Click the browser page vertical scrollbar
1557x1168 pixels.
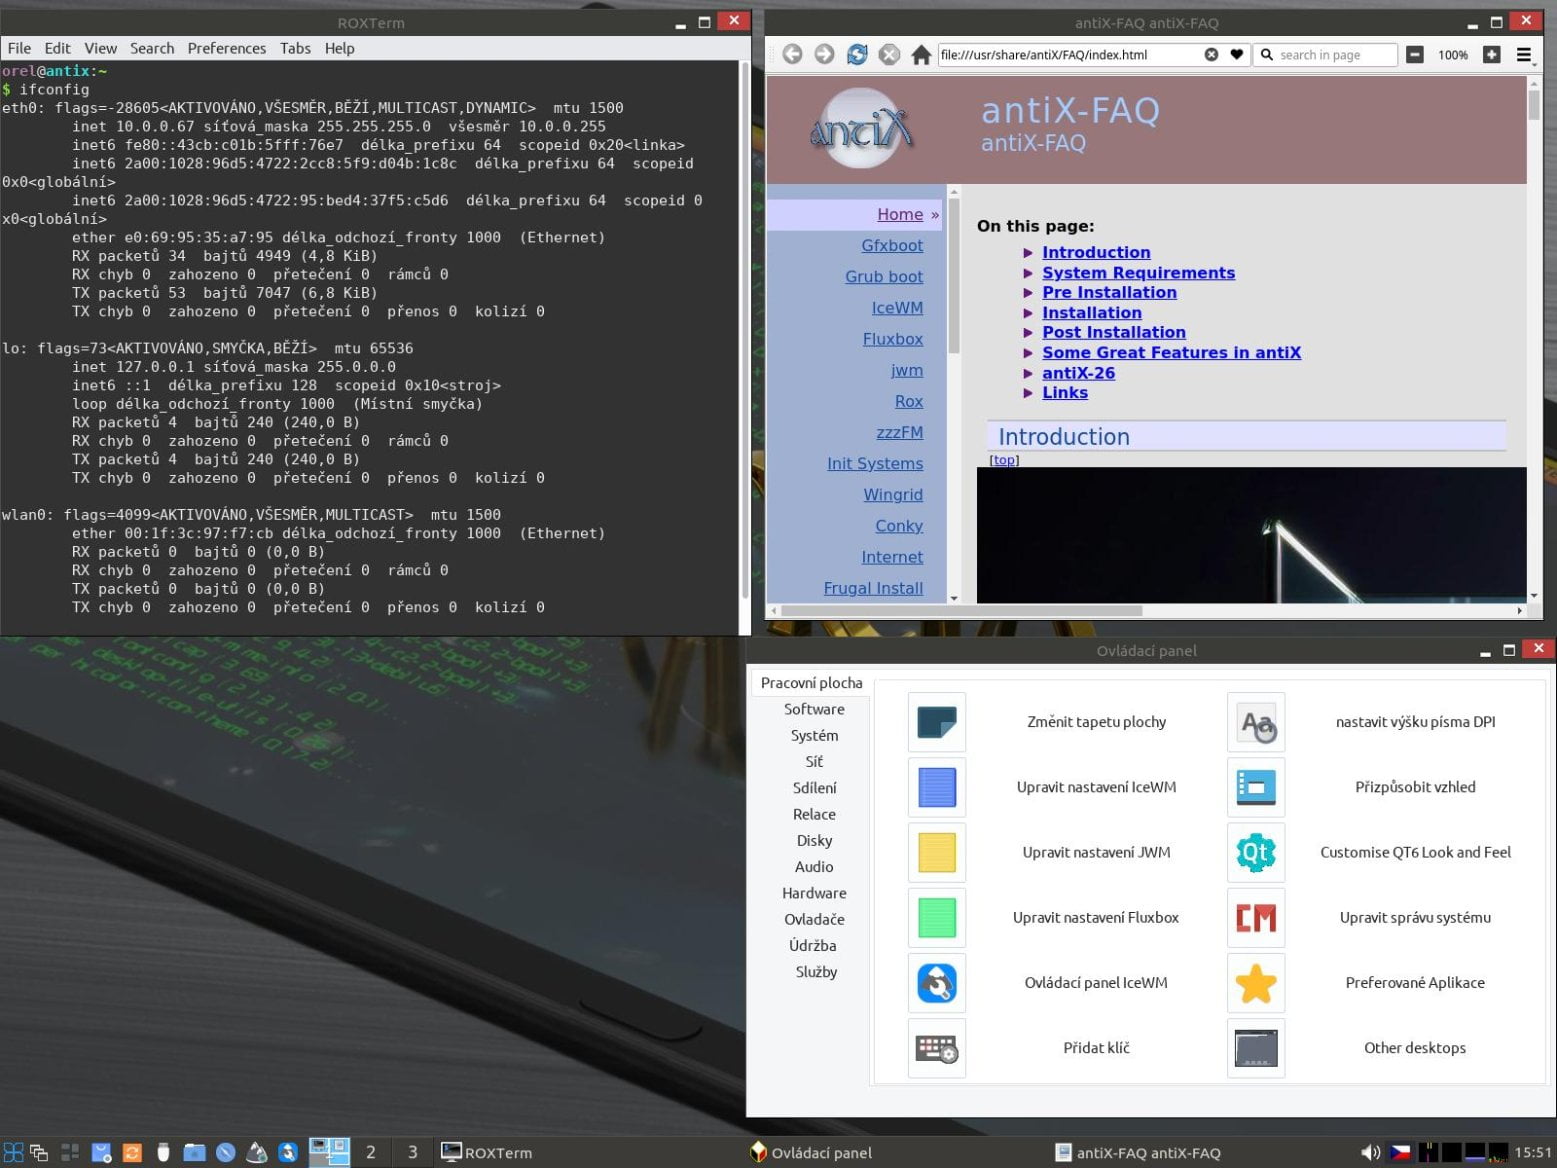click(1534, 339)
